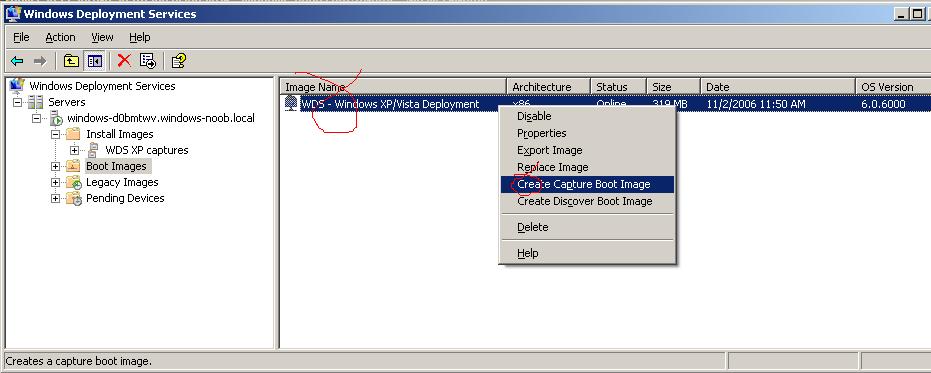The image size is (931, 373).
Task: Click the Install Images folder icon
Action: (x=73, y=134)
